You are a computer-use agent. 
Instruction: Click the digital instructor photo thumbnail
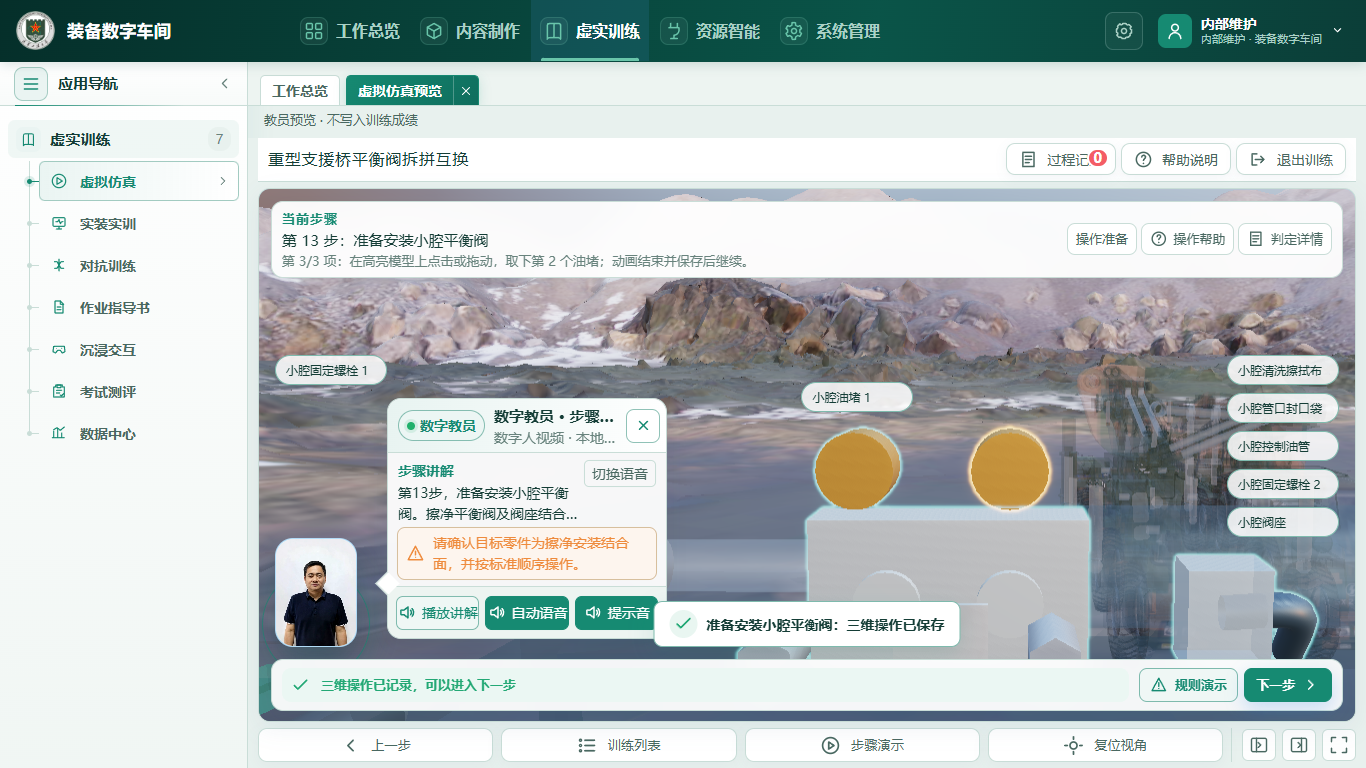click(x=316, y=594)
